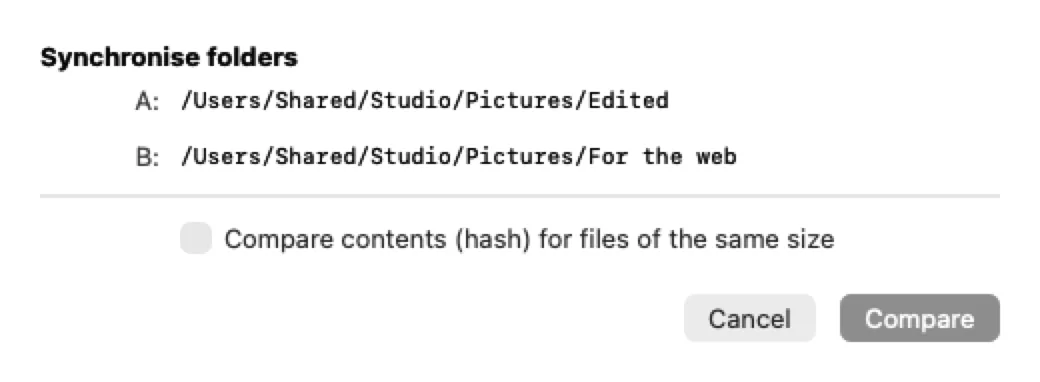Click 'Shared' segment in folder B path

point(316,157)
